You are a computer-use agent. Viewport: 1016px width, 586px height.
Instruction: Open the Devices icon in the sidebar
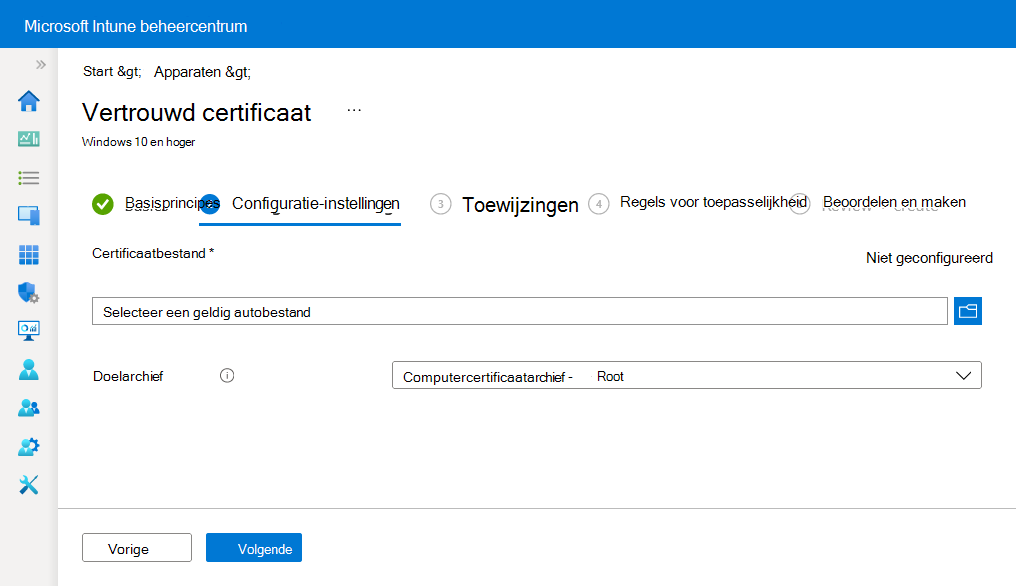pos(29,215)
